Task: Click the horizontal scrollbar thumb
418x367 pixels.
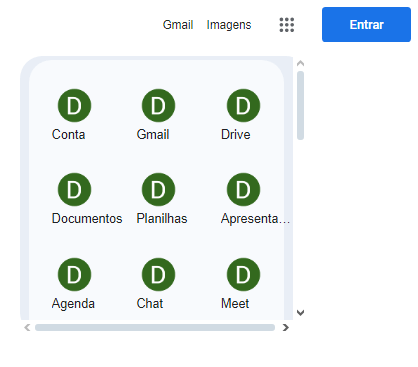Action: coord(155,328)
